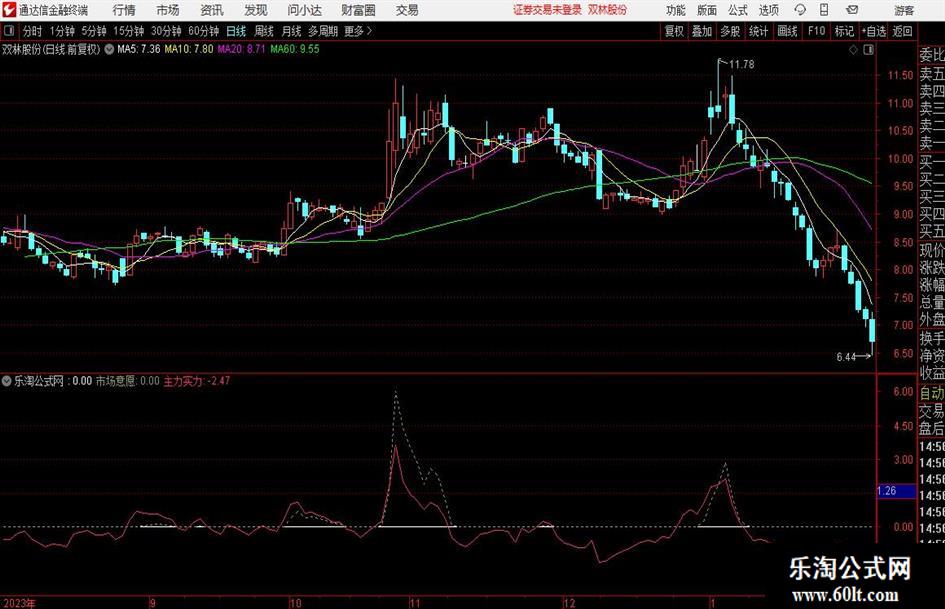Click the 11.78 high price marker

click(x=741, y=65)
